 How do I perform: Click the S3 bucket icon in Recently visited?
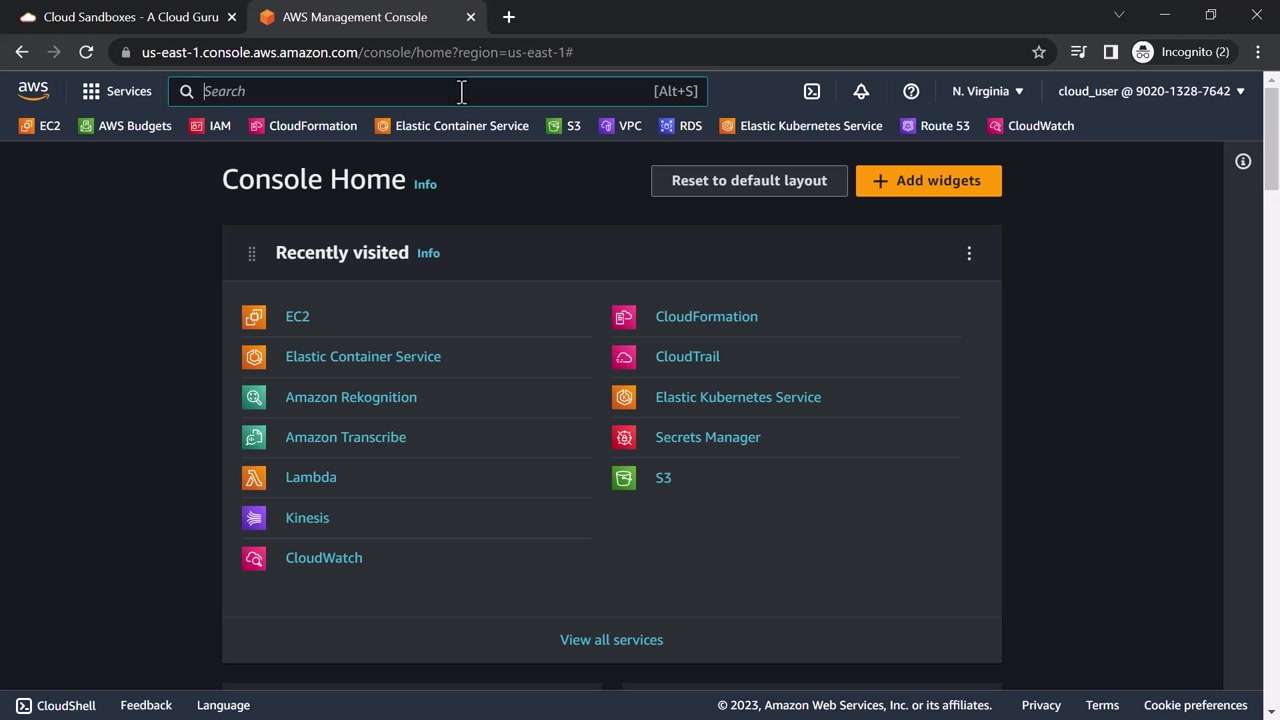(624, 478)
